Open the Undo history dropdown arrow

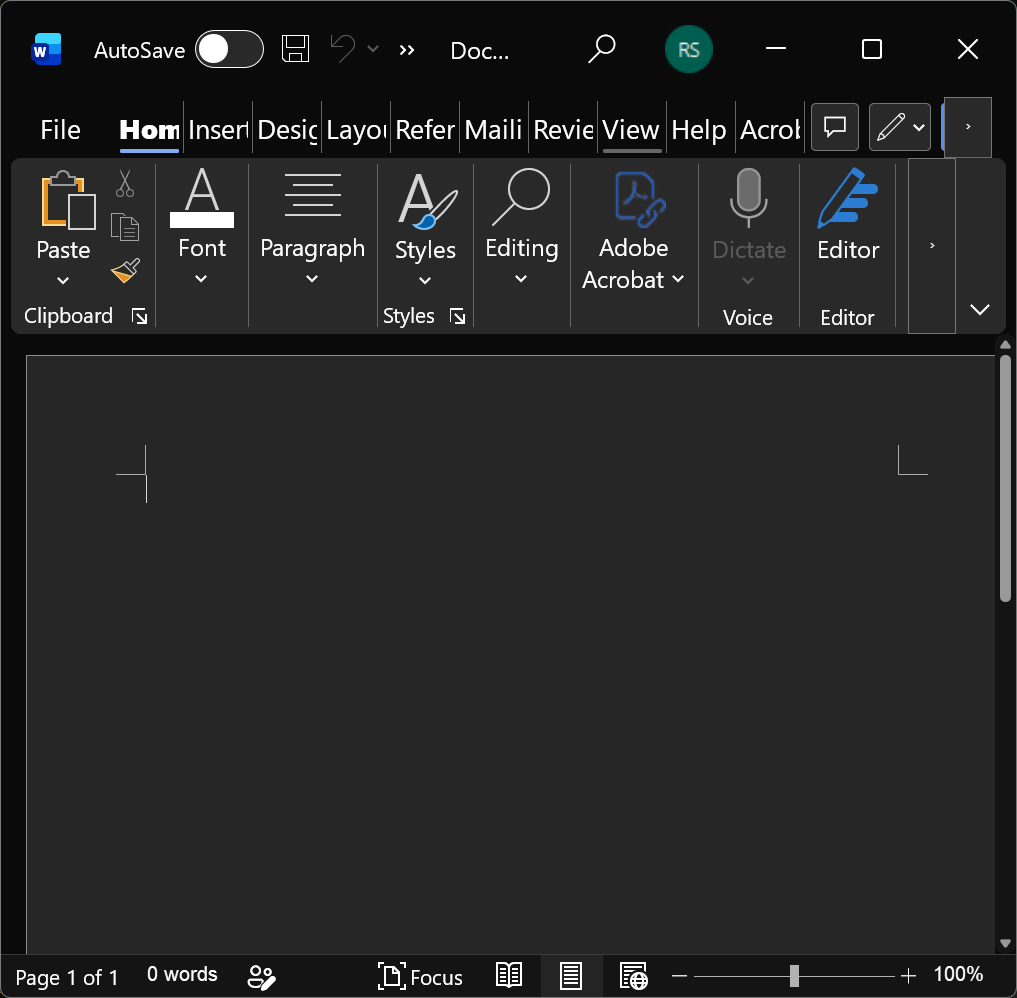tap(373, 49)
